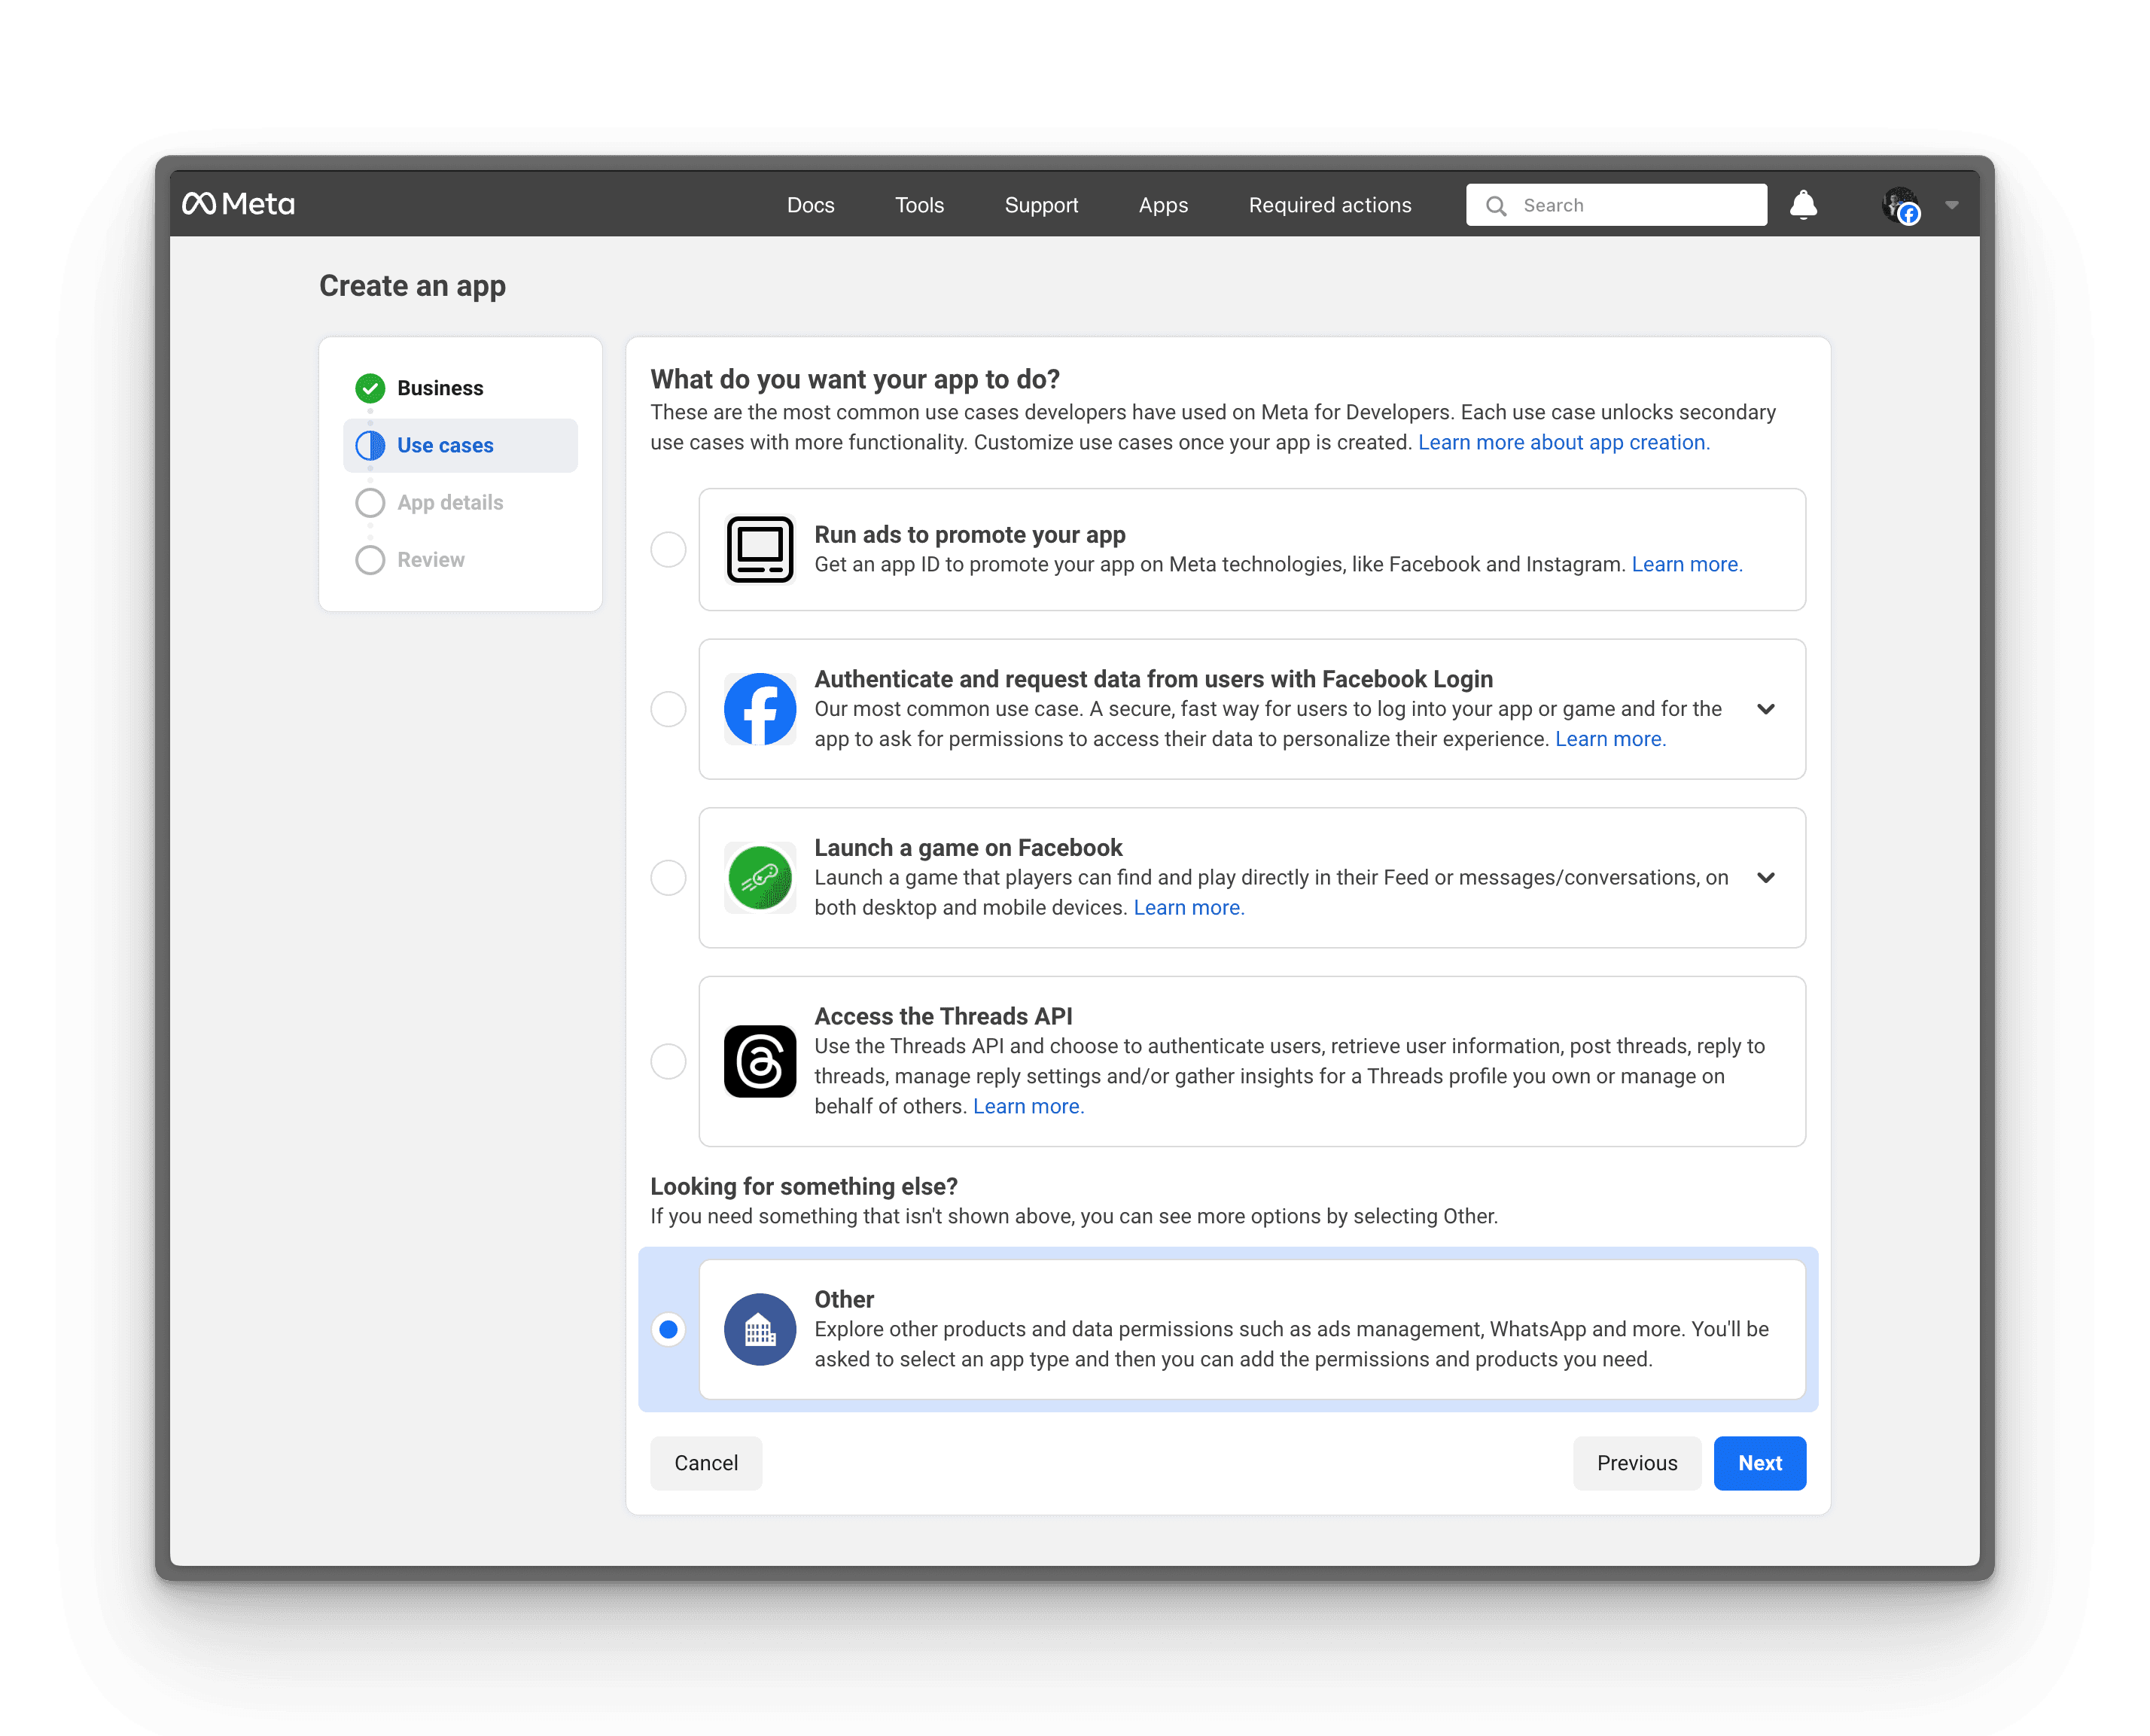Open the account dropdown arrow
2150x1736 pixels.
1951,204
